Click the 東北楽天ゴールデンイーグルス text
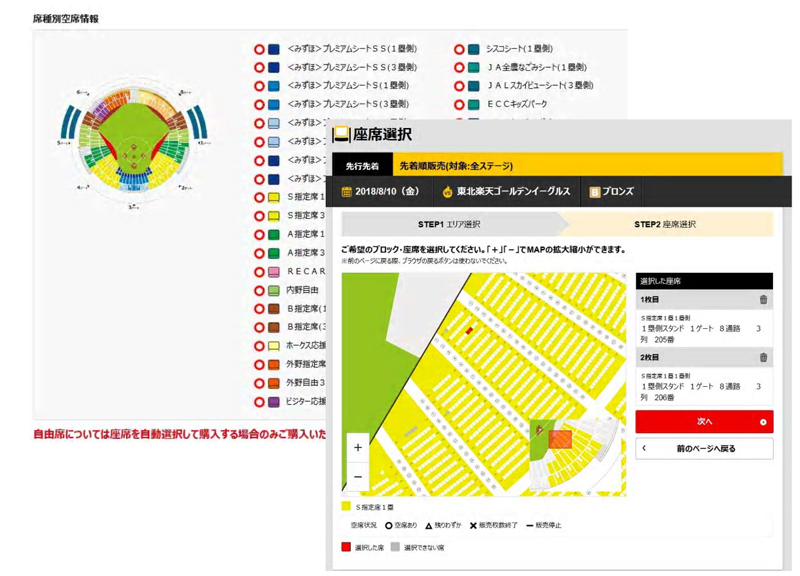 [513, 191]
